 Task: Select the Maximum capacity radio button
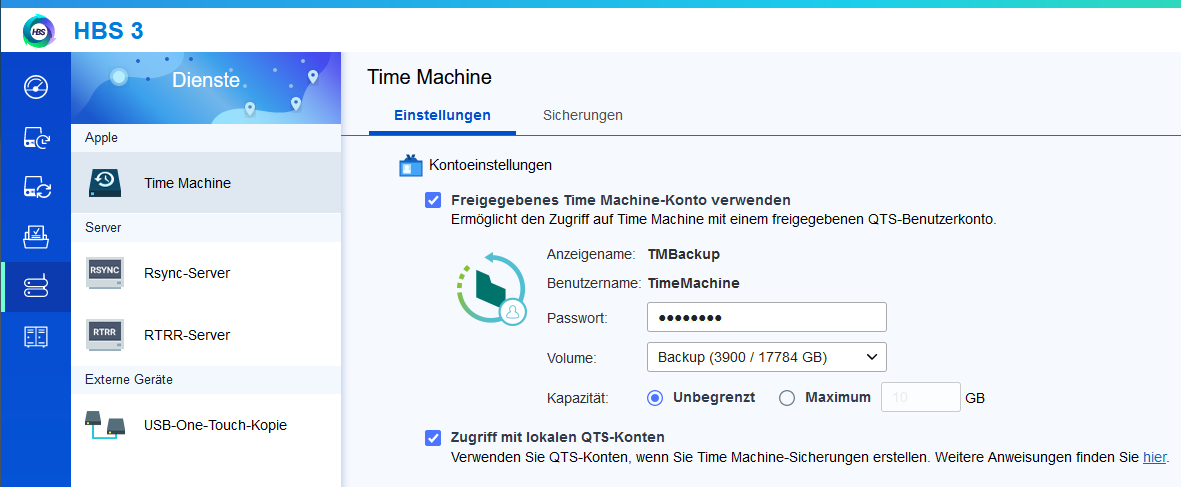(787, 397)
